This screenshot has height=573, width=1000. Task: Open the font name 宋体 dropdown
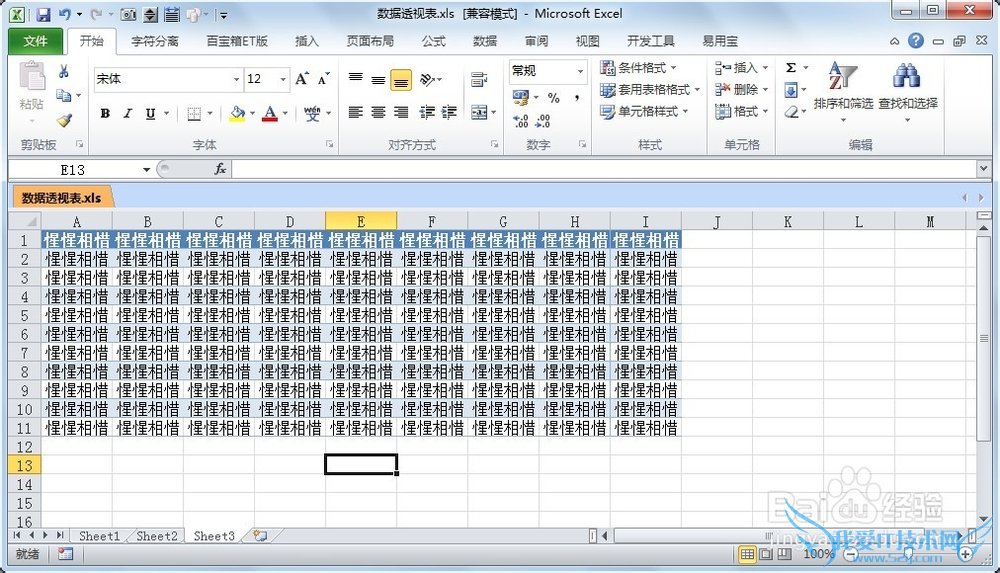(x=237, y=79)
